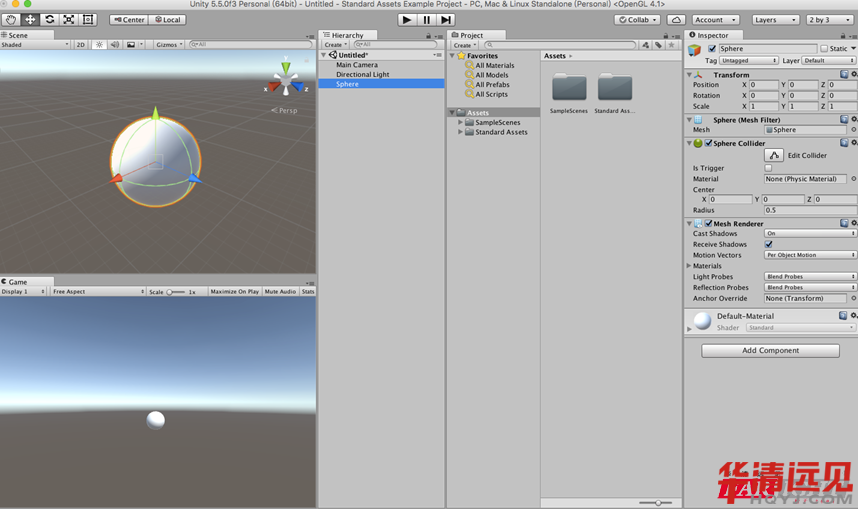The width and height of the screenshot is (858, 509).
Task: Select Sphere in the Hierarchy
Action: coord(348,84)
